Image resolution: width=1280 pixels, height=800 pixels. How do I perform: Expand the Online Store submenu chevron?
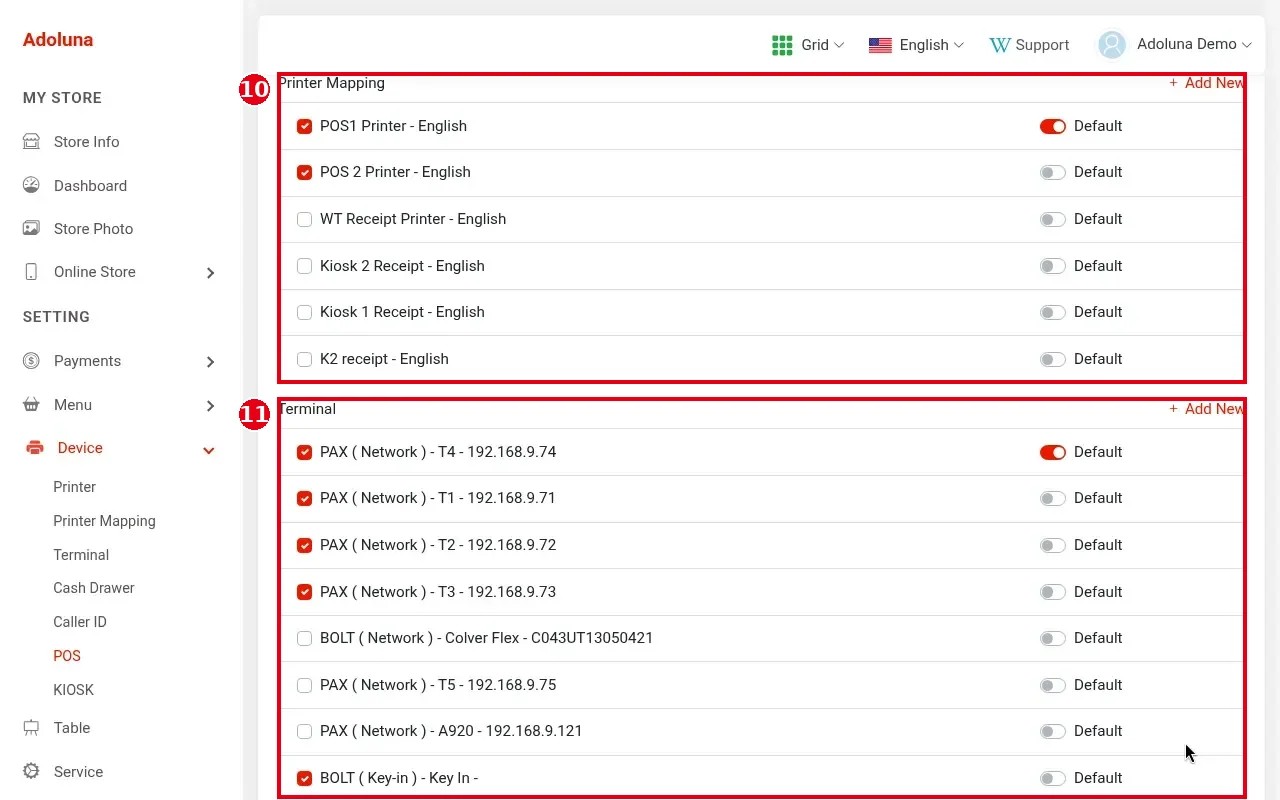[210, 273]
